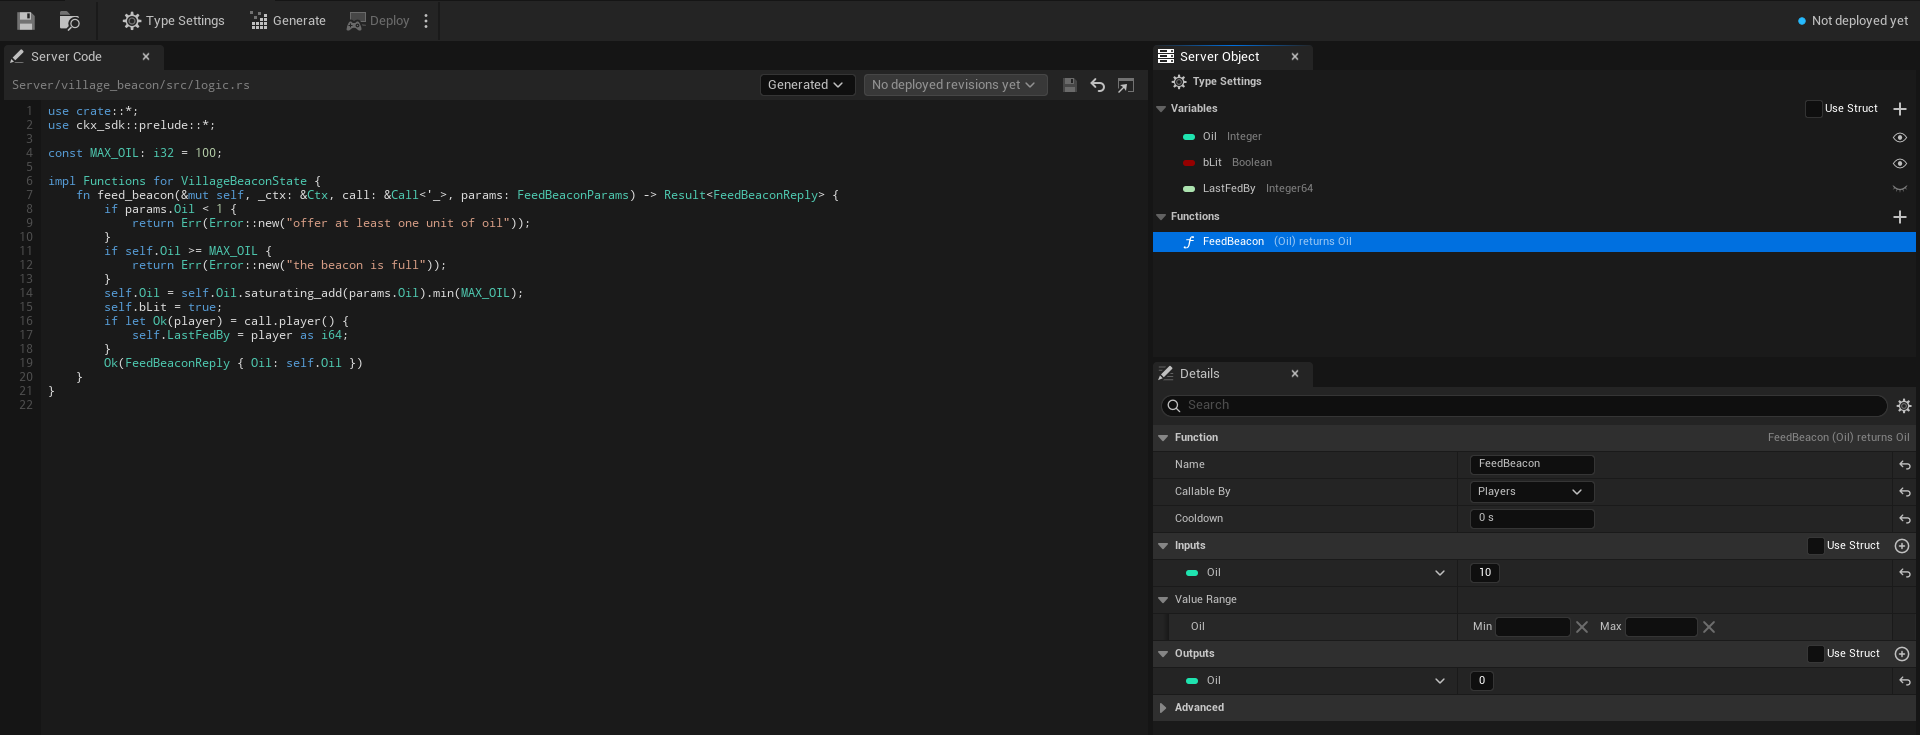Add a new function with the plus icon
The image size is (1920, 735).
[x=1900, y=217]
